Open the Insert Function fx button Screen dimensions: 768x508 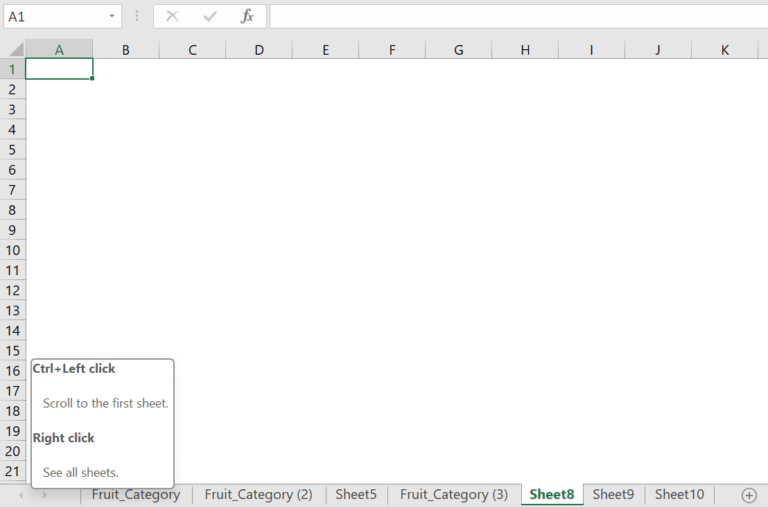click(247, 16)
